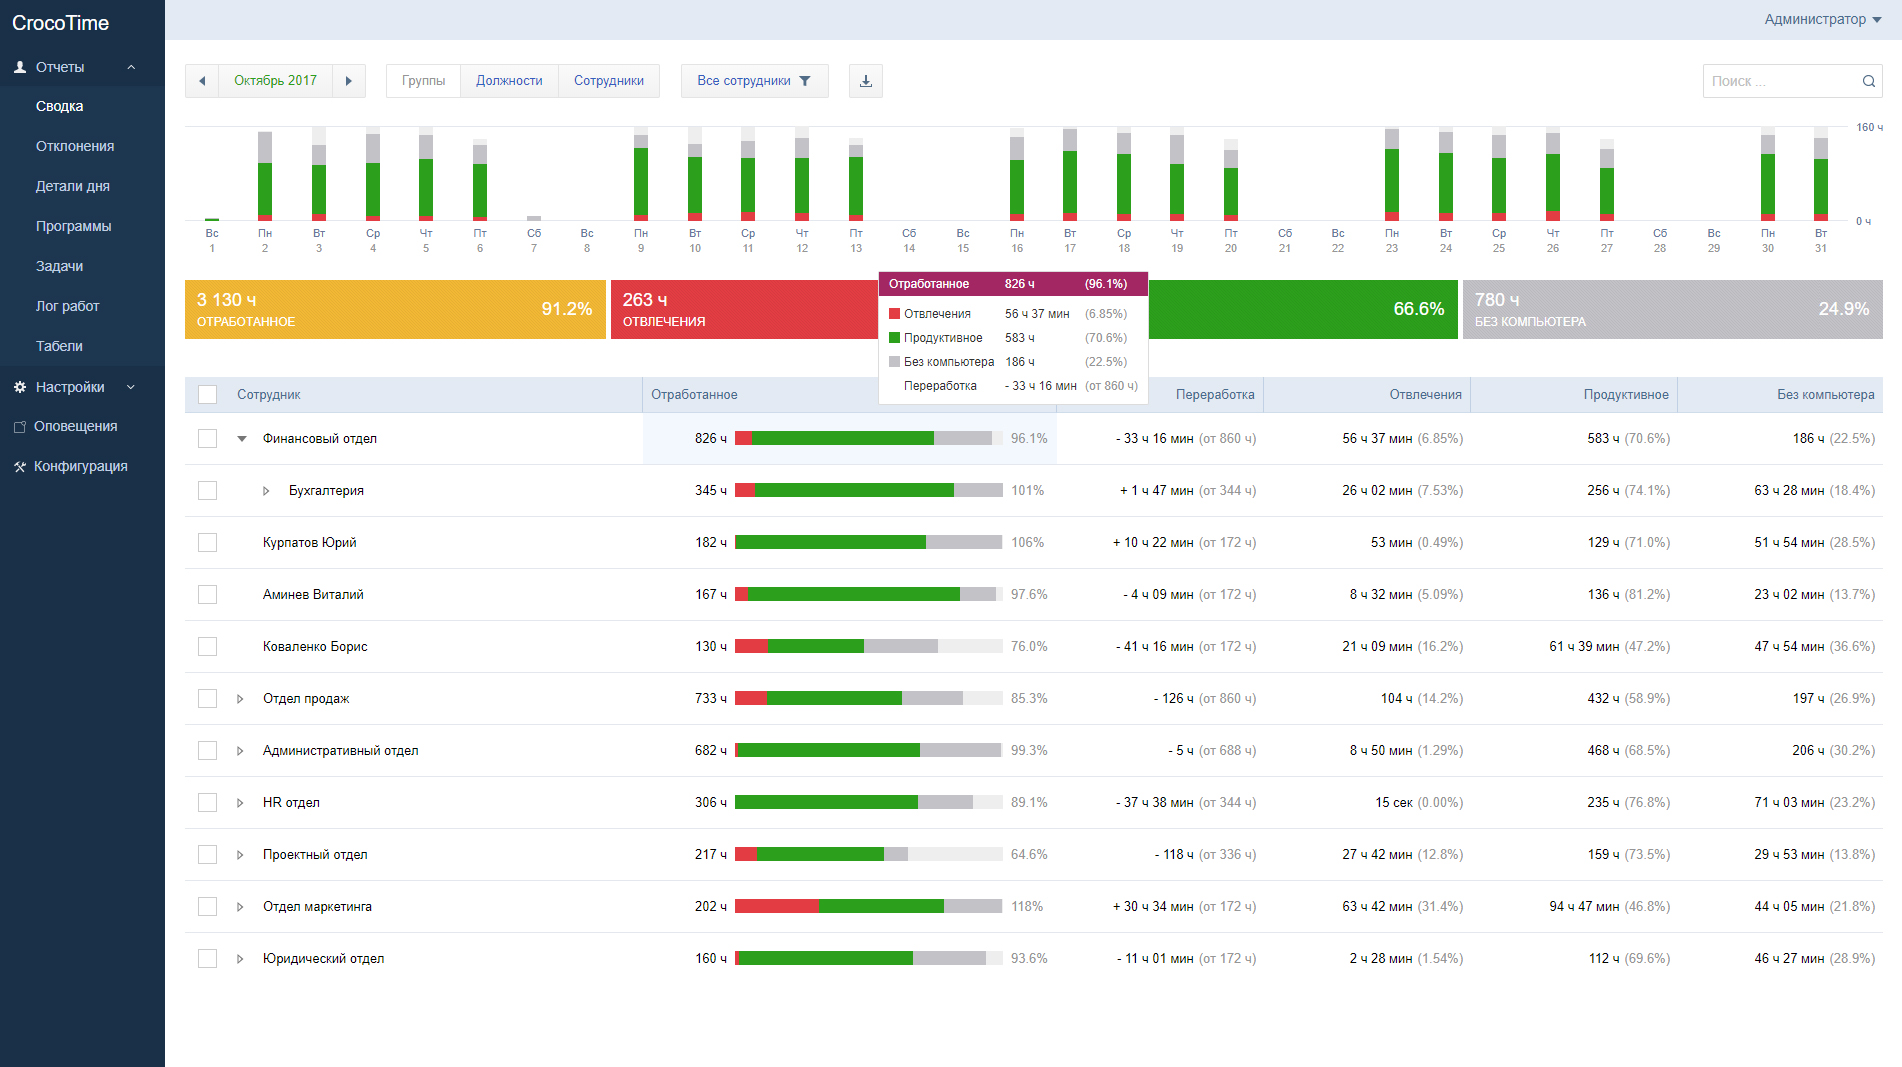Viewport: 1902px width, 1067px height.
Task: Open the CrocoTime logo home
Action: point(60,22)
